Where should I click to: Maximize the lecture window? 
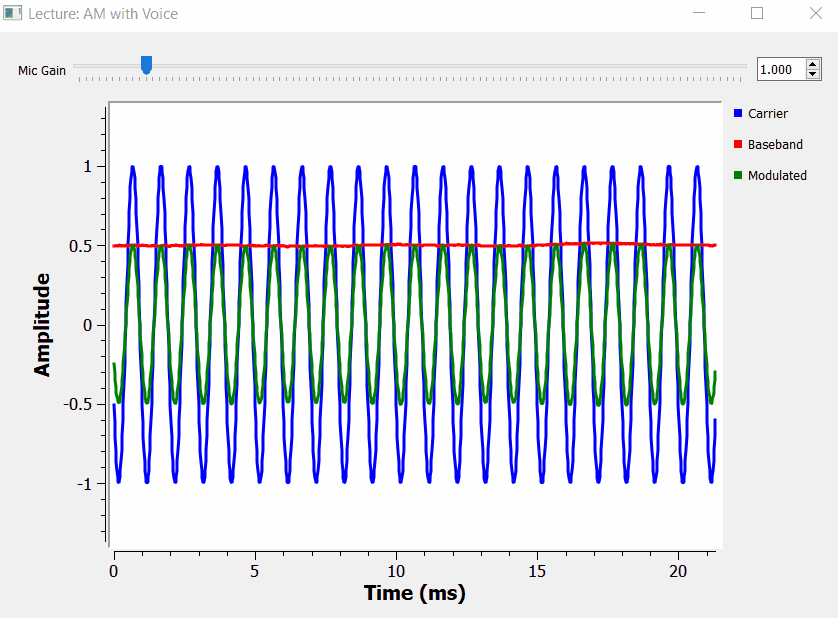click(x=757, y=14)
